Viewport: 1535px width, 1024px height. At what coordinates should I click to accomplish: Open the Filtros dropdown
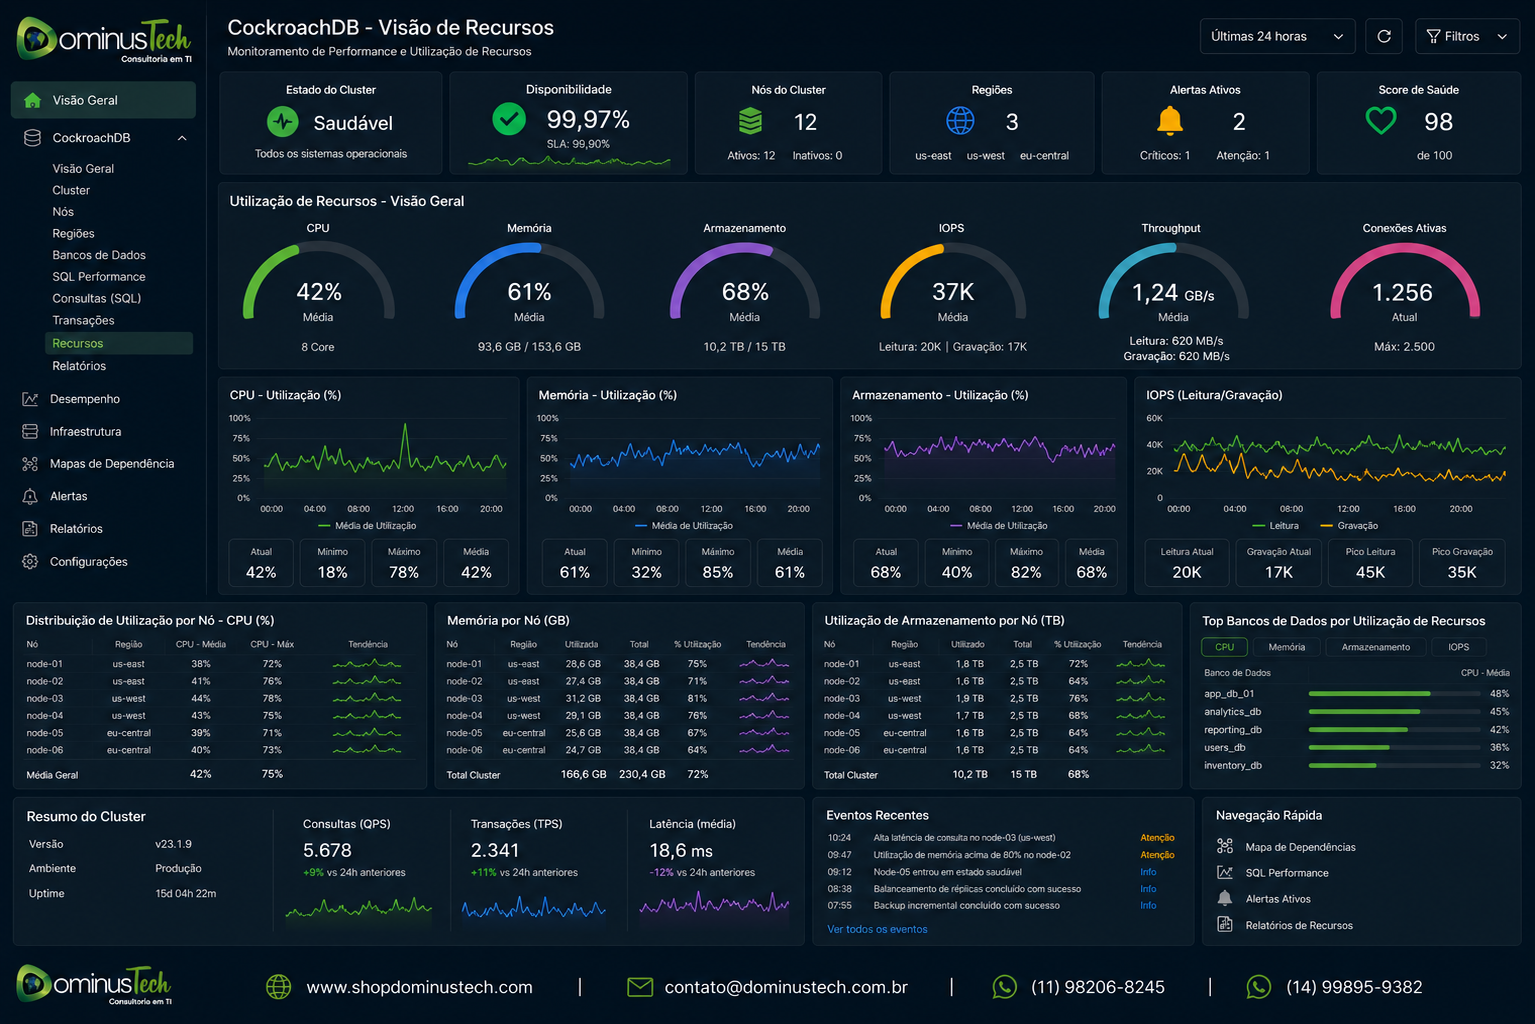1467,36
